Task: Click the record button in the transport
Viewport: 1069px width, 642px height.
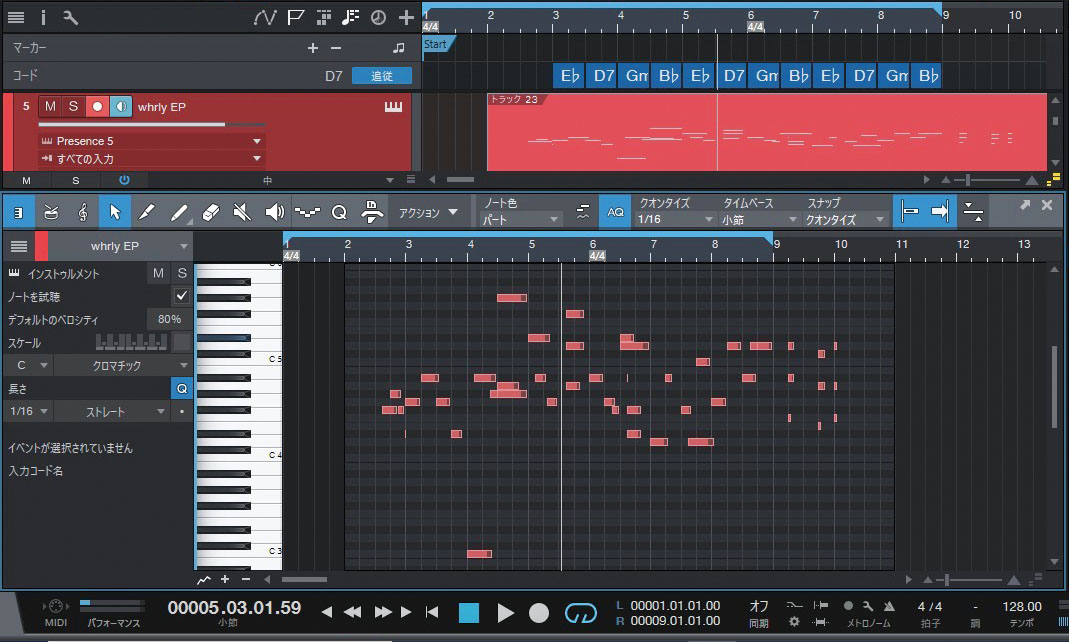Action: click(539, 613)
